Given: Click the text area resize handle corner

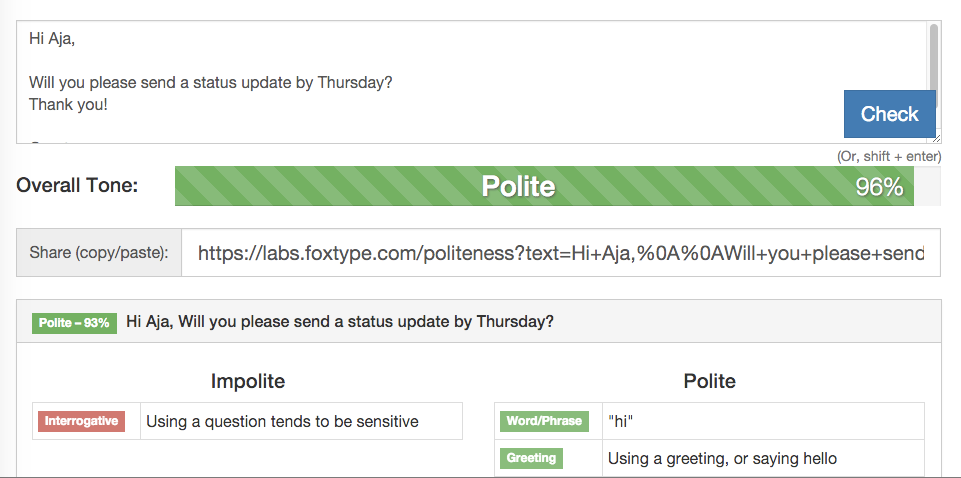Looking at the screenshot, I should pyautogui.click(x=936, y=138).
